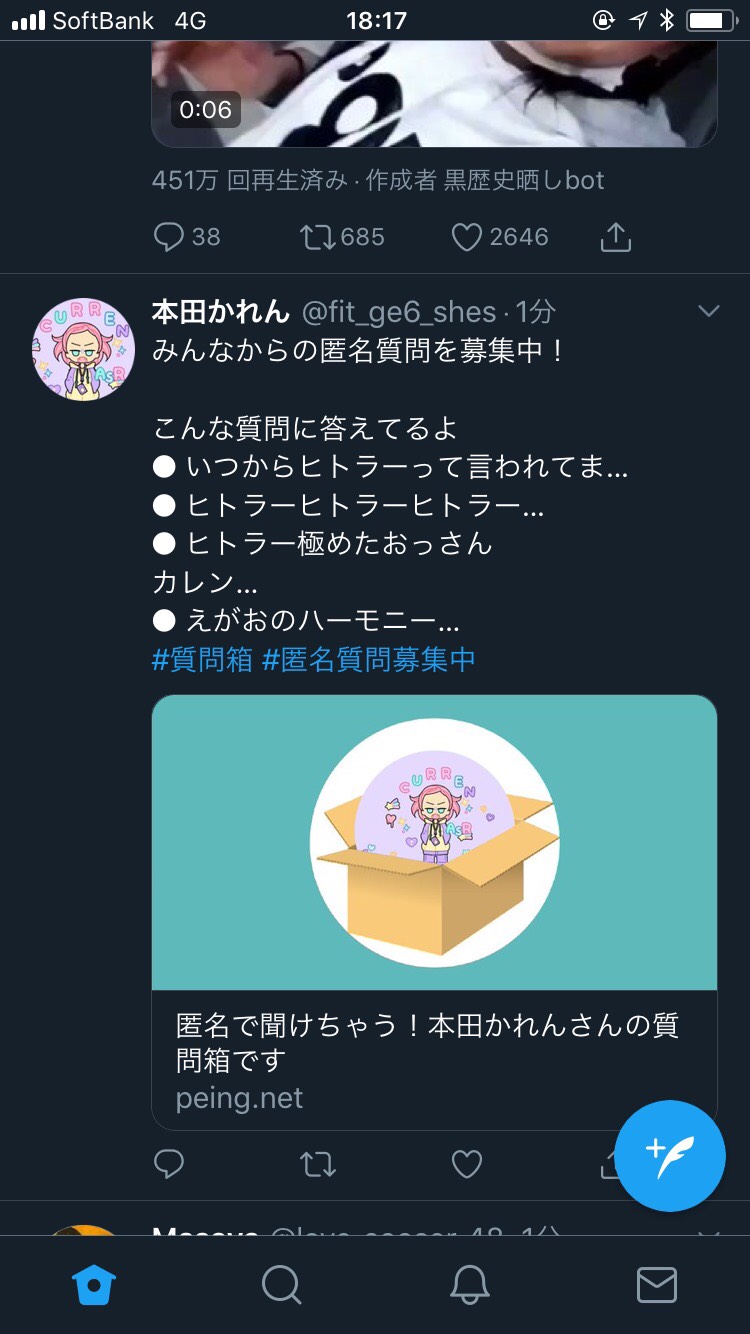Open the @fit_ge6_shes username handle
The width and height of the screenshot is (750, 1334).
click(399, 312)
